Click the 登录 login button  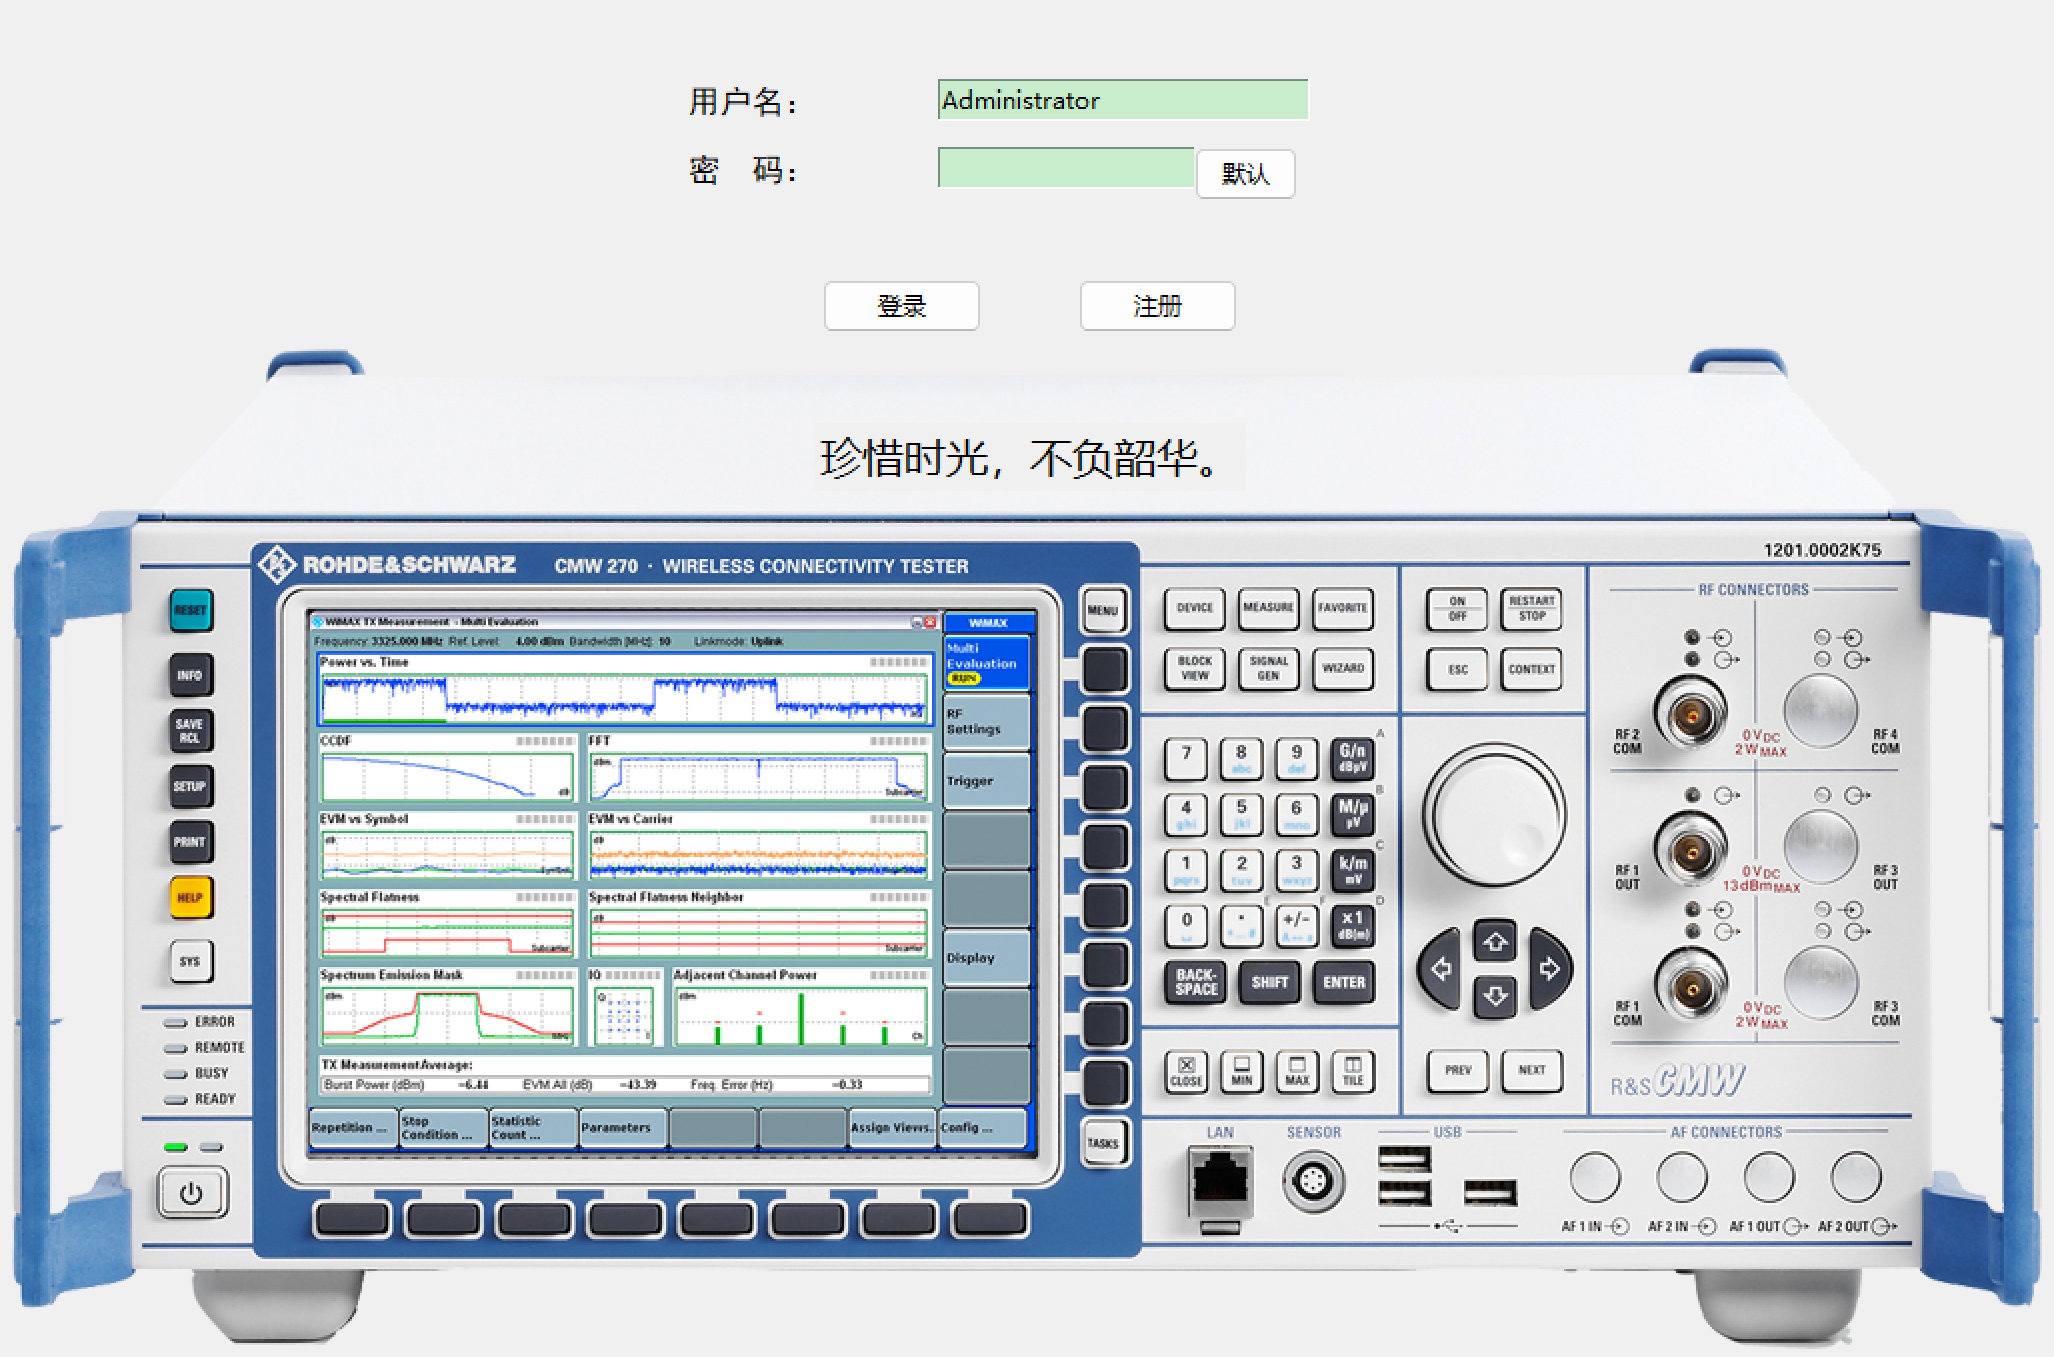click(901, 306)
